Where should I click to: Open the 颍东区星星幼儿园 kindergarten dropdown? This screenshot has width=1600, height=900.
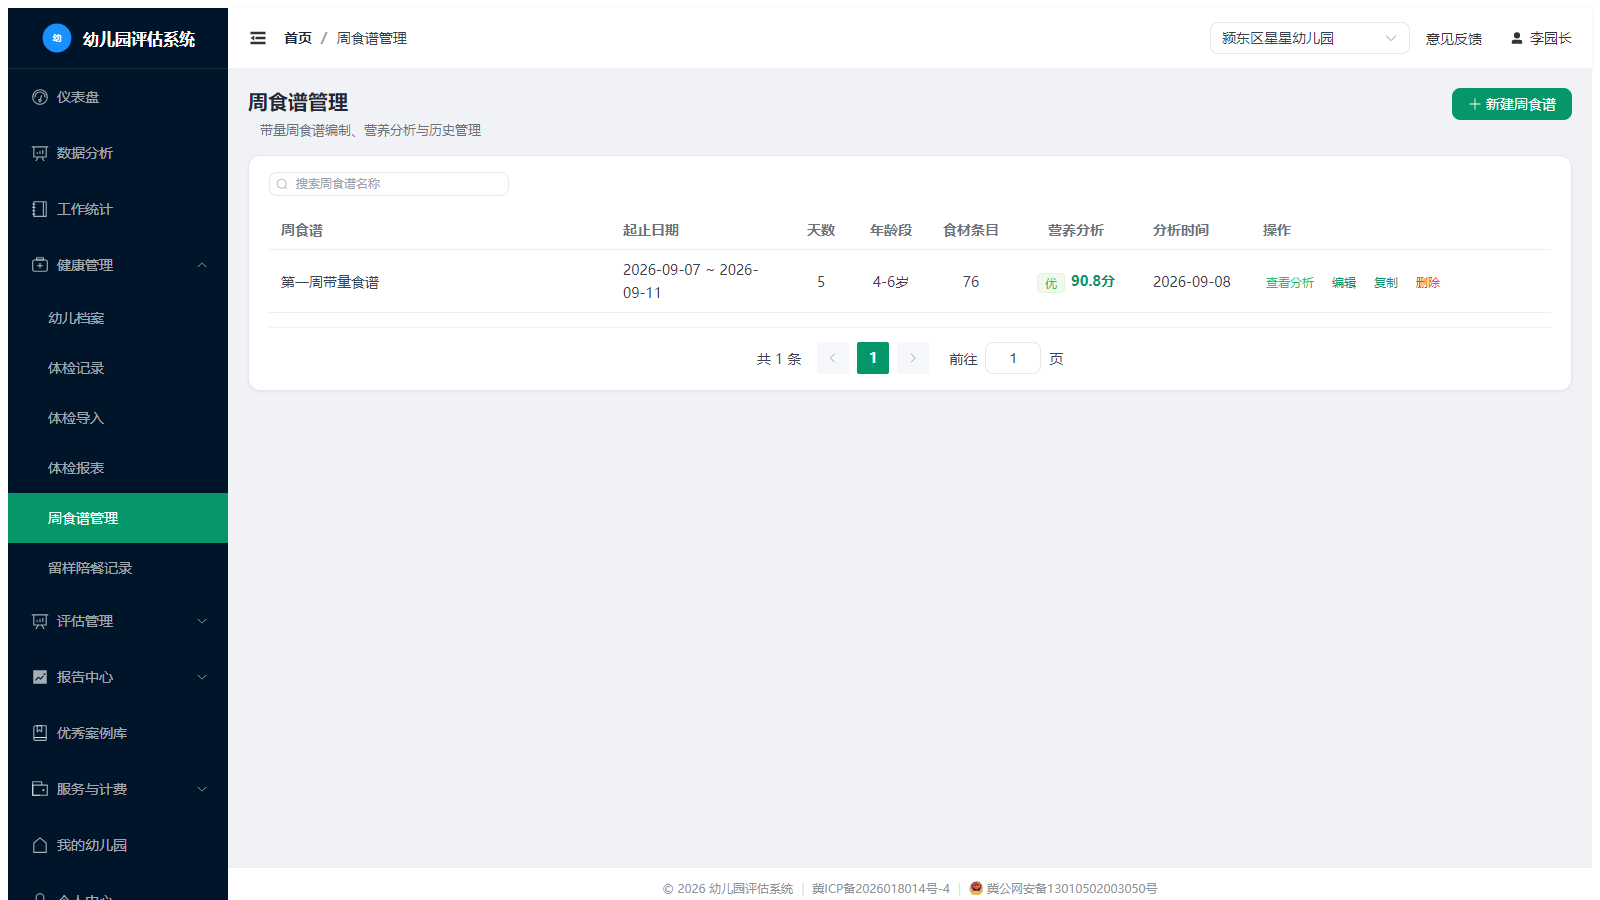coord(1309,38)
